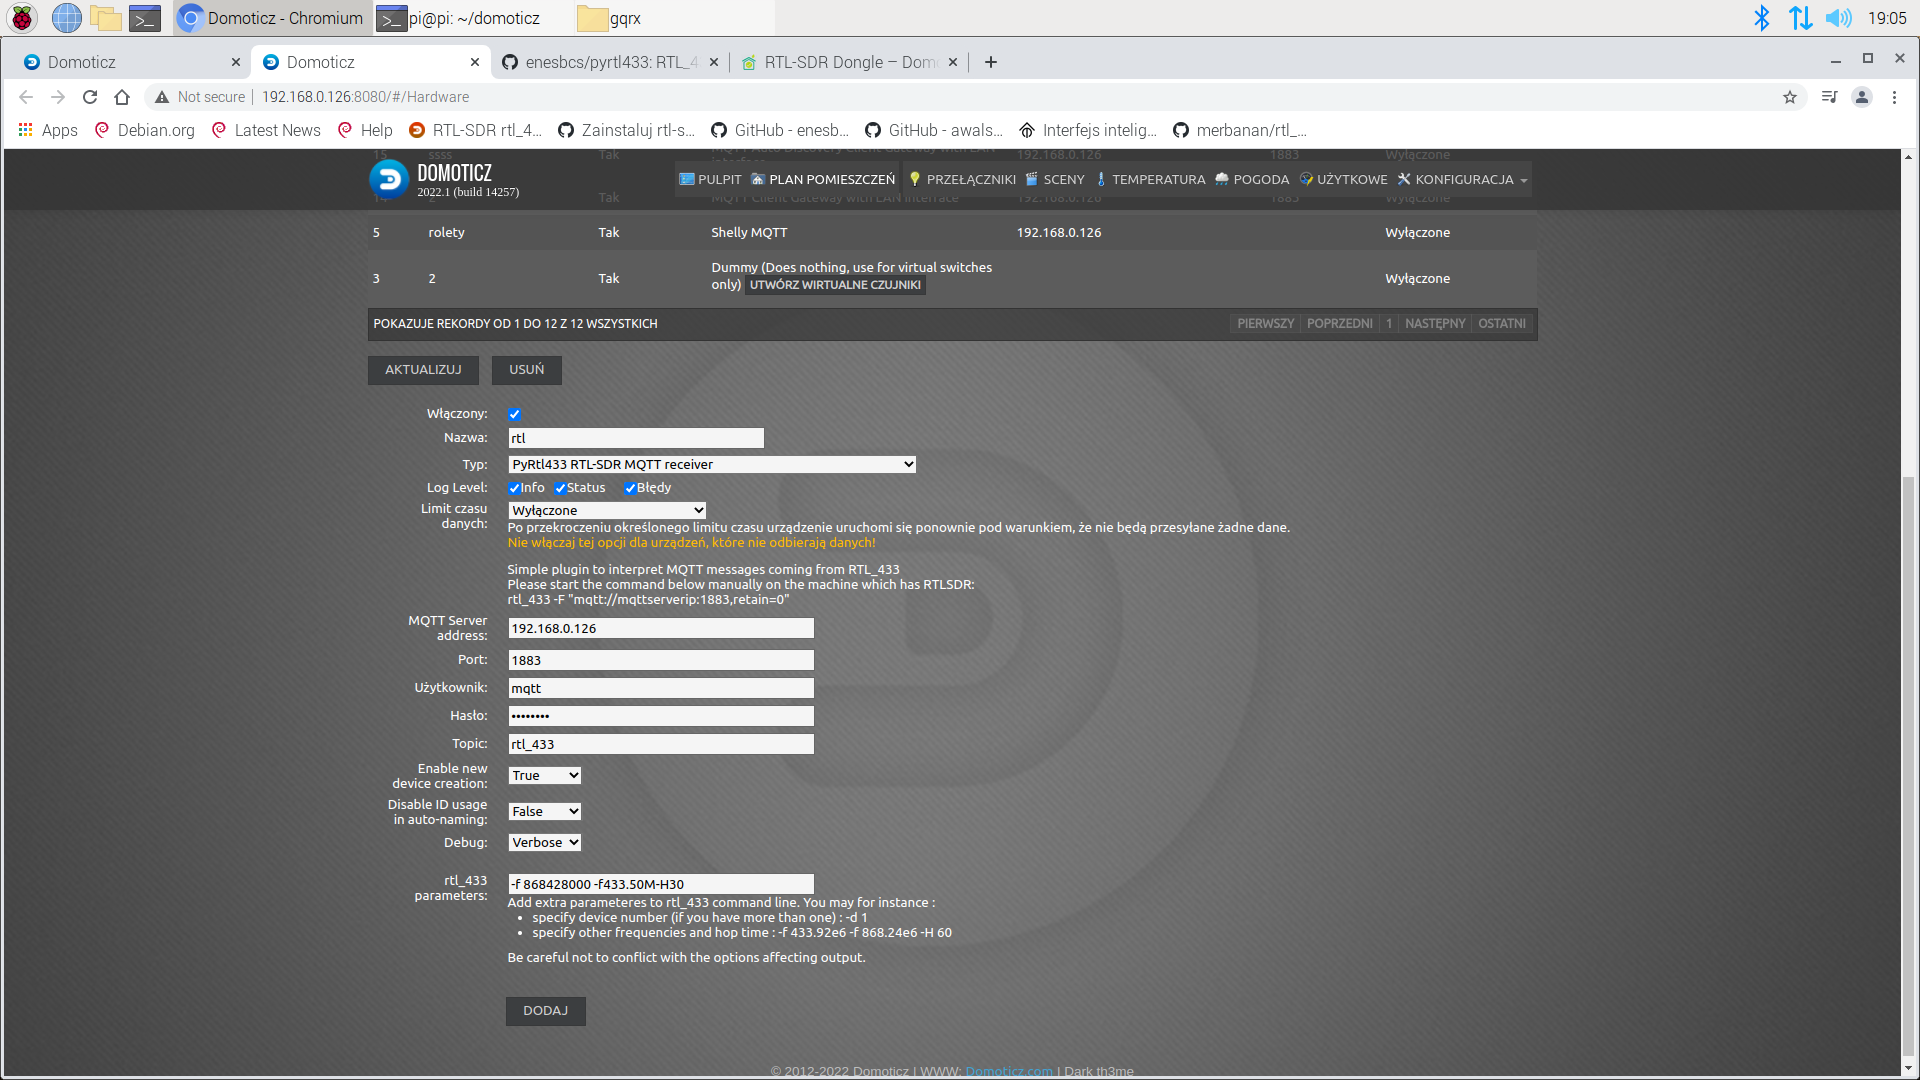Click the volume speaker tray icon
Viewport: 1920px width, 1080px height.
point(1839,18)
